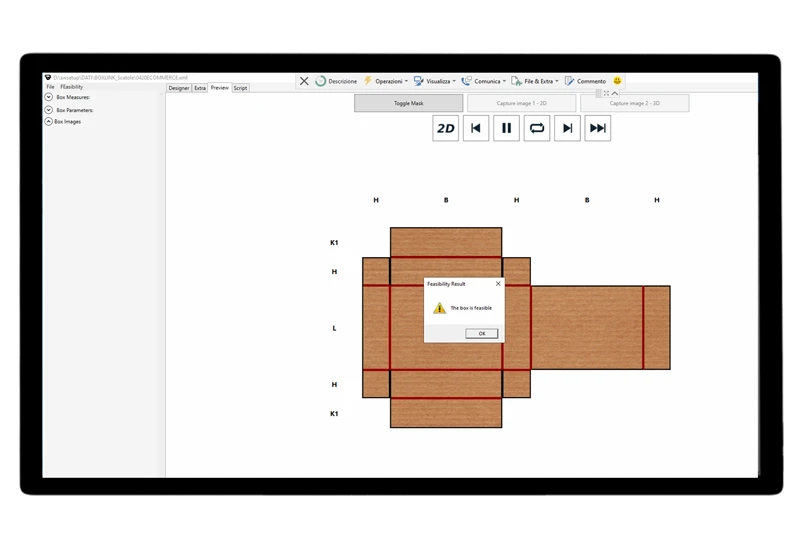The width and height of the screenshot is (800, 533).
Task: Switch to the Designer tab
Action: coord(179,88)
